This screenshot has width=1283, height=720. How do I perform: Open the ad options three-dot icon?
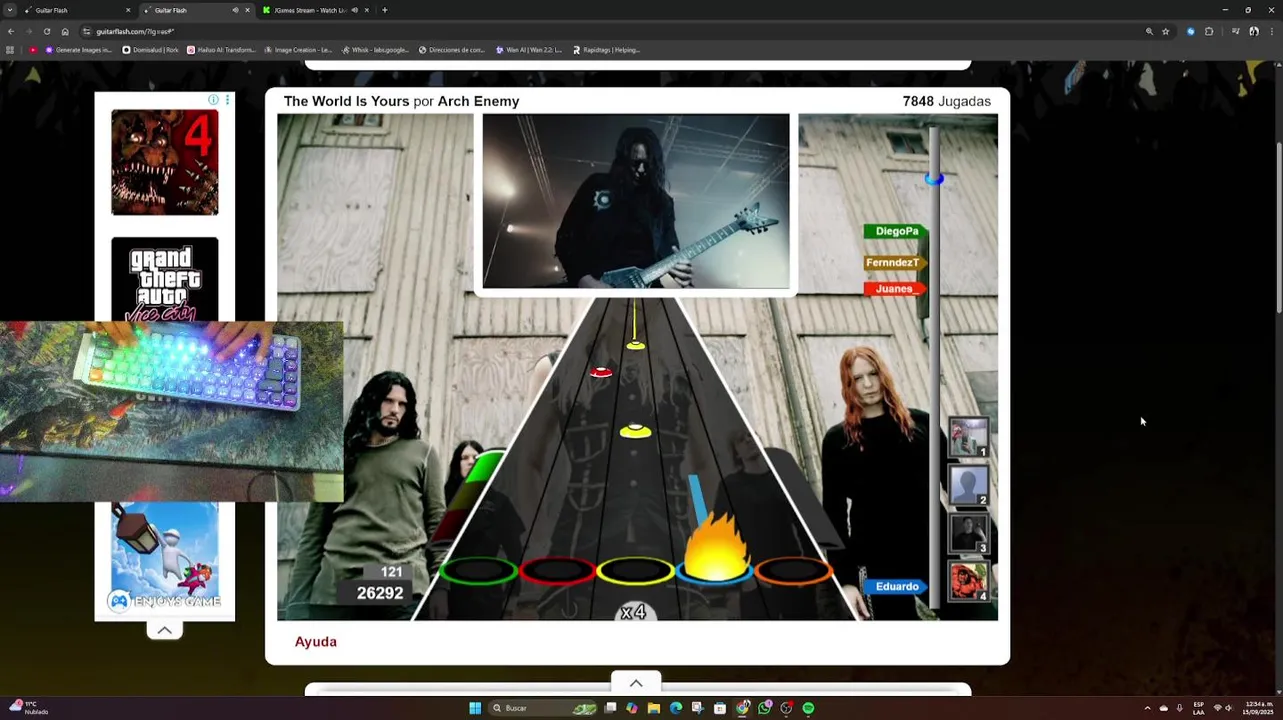point(227,100)
